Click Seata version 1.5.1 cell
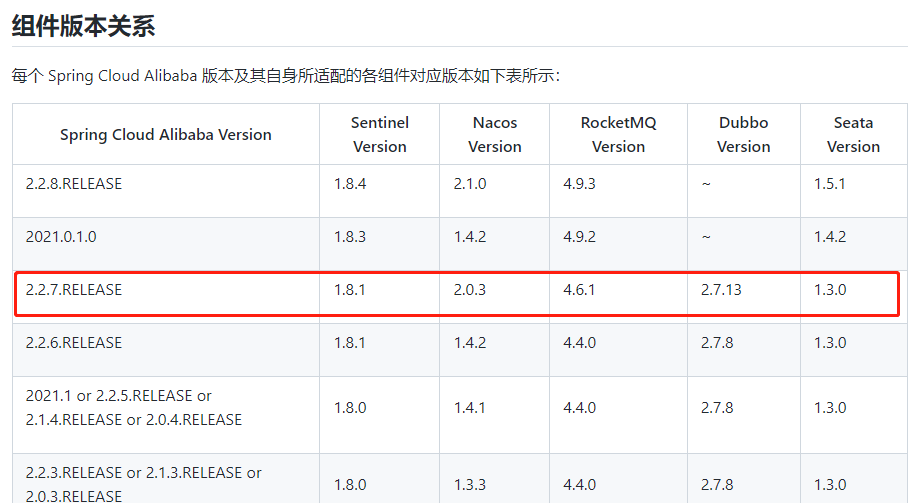 click(x=830, y=184)
